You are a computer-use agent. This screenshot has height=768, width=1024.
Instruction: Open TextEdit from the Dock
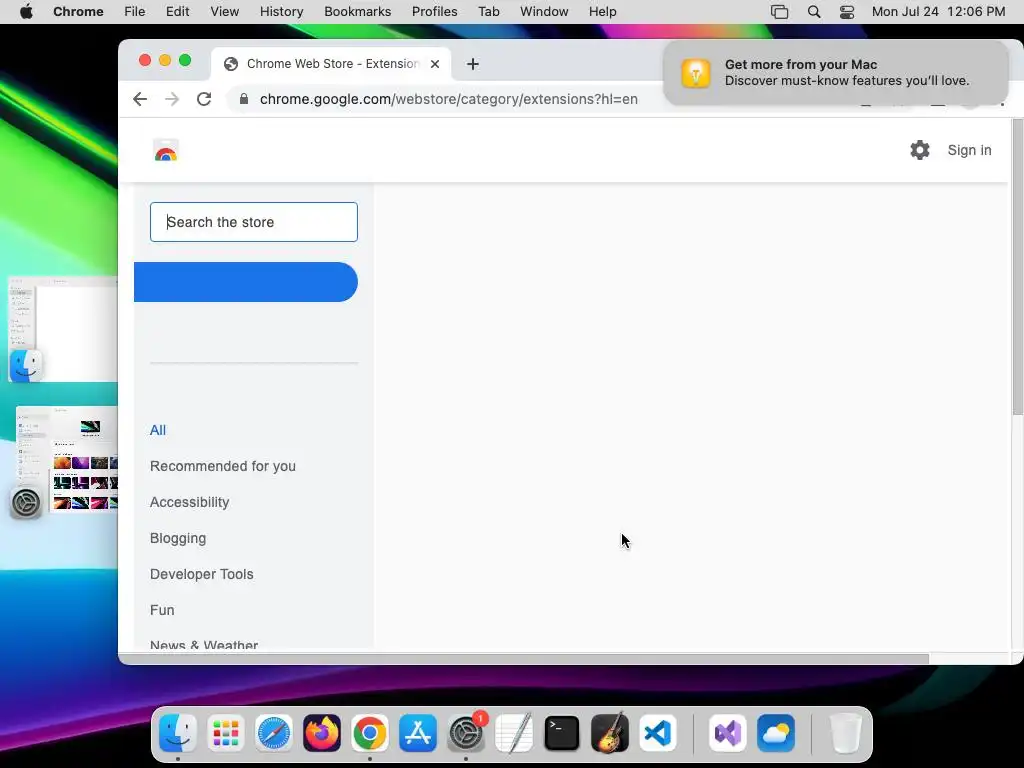[x=514, y=733]
